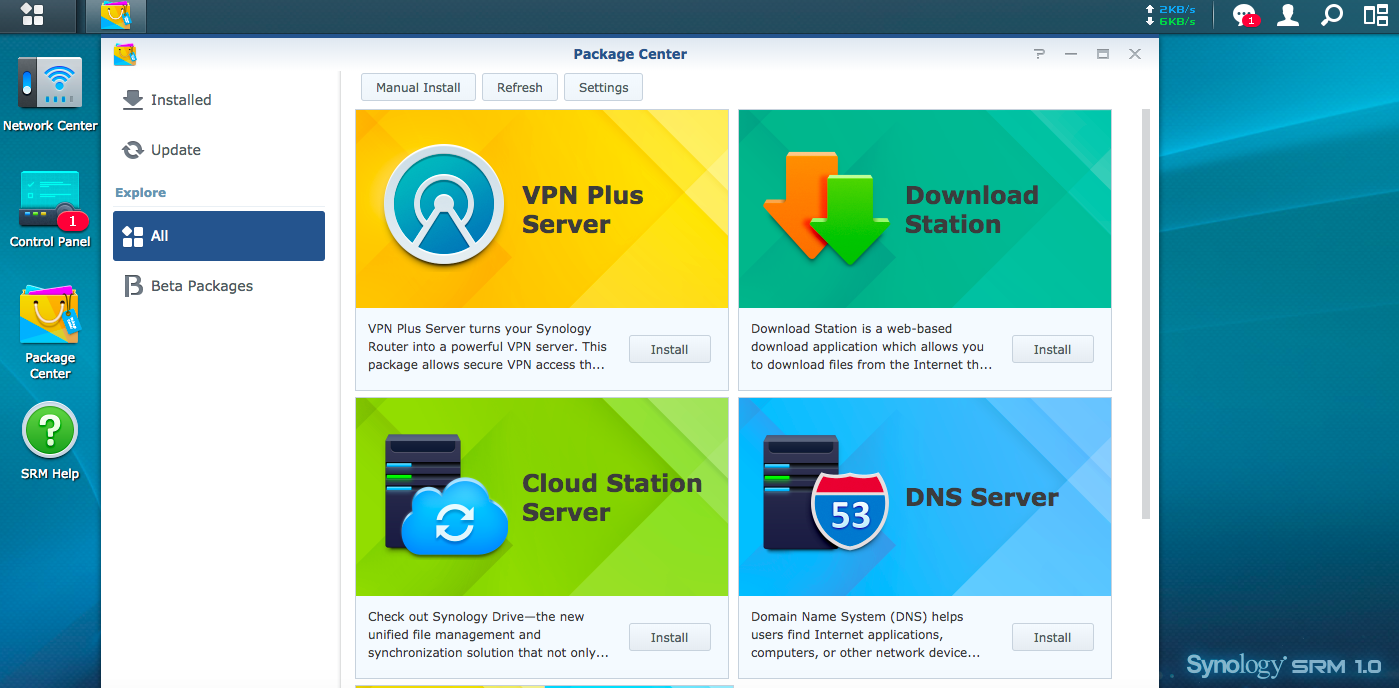Click Refresh button
This screenshot has height=688, width=1399.
[520, 87]
